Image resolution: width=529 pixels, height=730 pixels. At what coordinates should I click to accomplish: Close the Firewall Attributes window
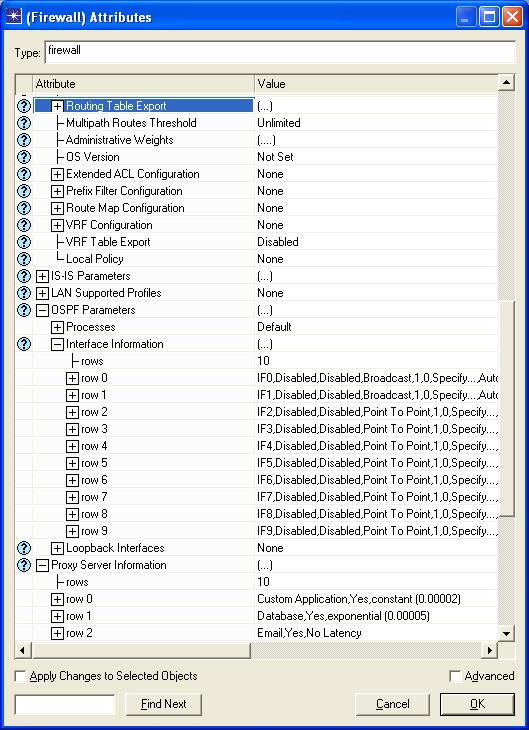pyautogui.click(x=512, y=17)
